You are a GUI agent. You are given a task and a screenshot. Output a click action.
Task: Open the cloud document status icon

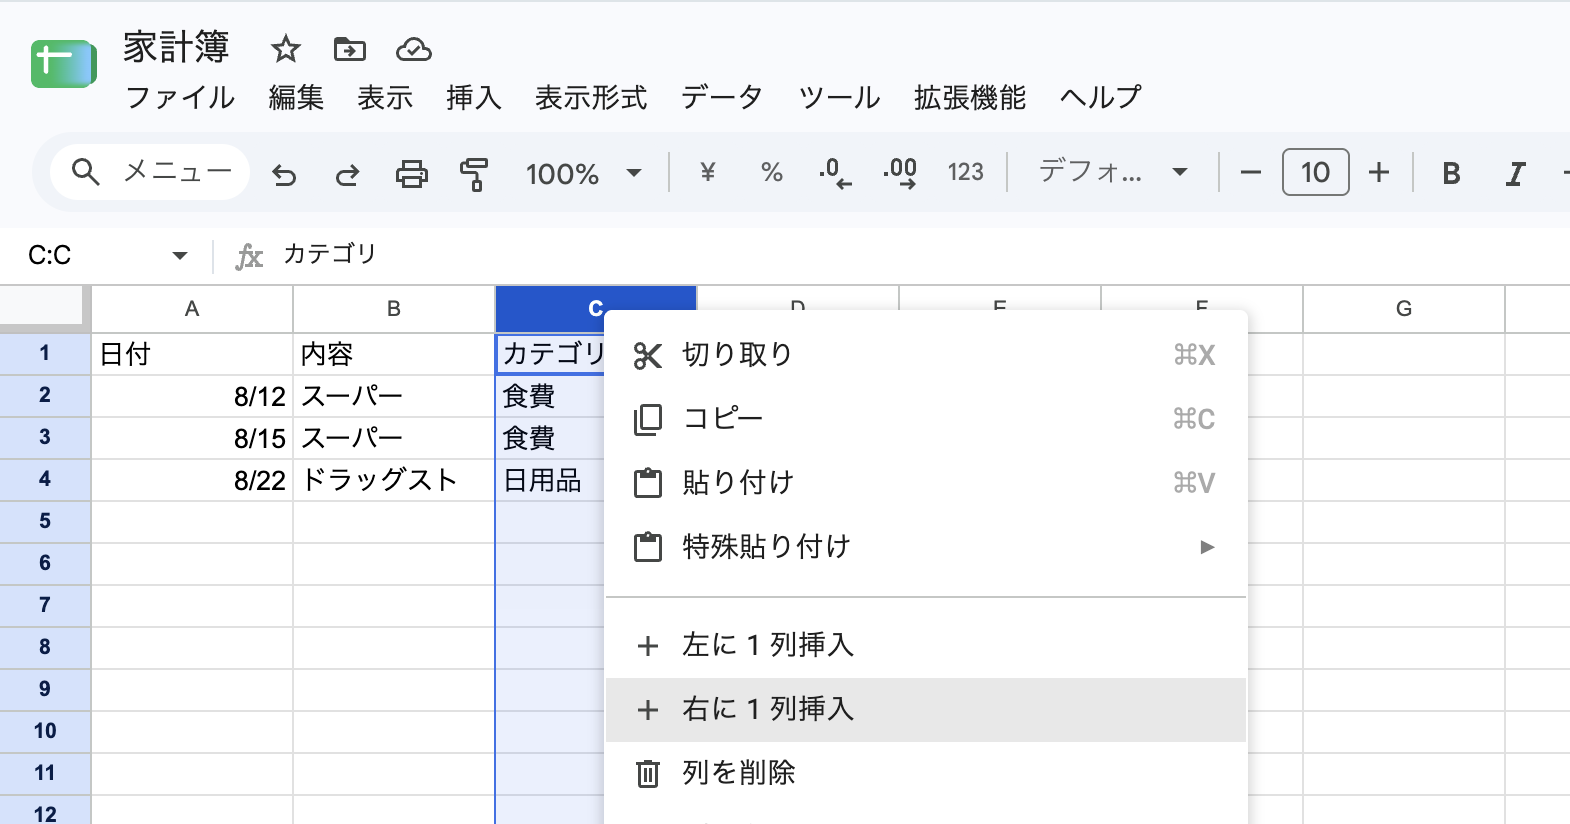click(414, 48)
